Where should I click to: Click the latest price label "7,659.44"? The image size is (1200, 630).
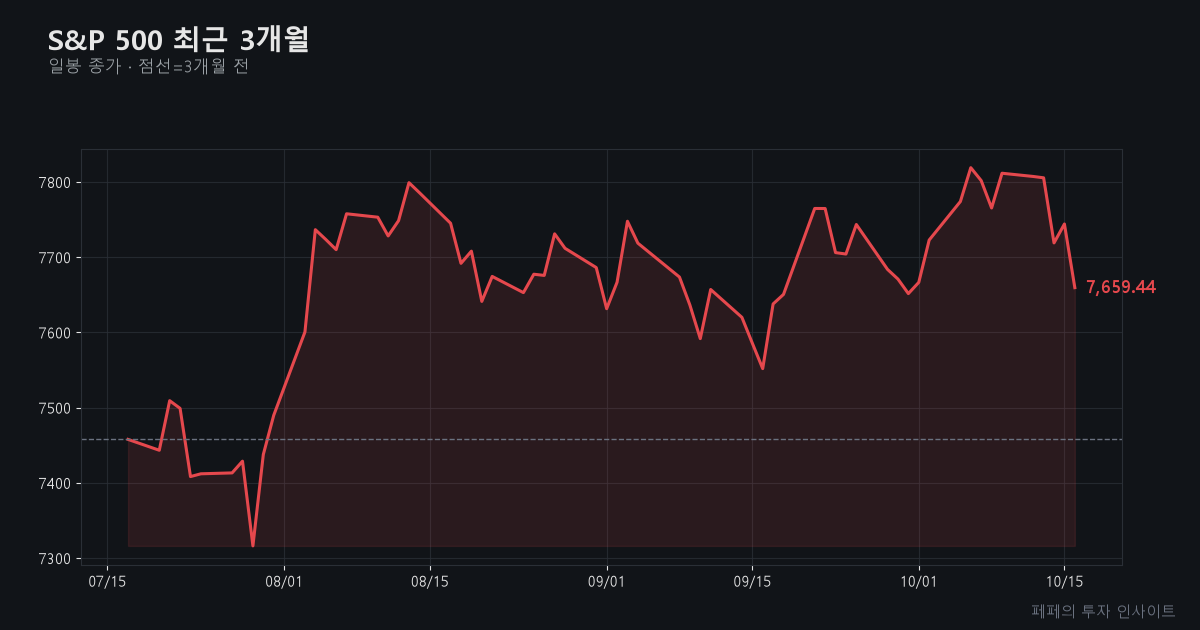click(x=1121, y=287)
